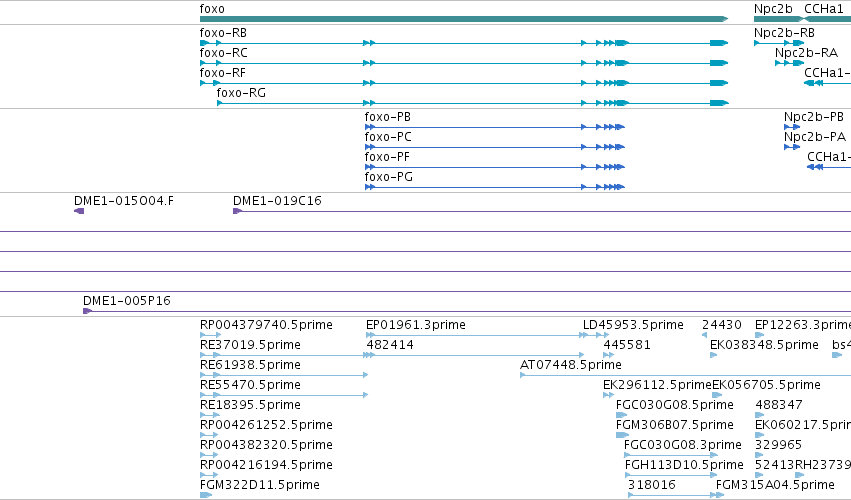
Task: Select the RP004216194.5prime EST label
Action: [266, 465]
